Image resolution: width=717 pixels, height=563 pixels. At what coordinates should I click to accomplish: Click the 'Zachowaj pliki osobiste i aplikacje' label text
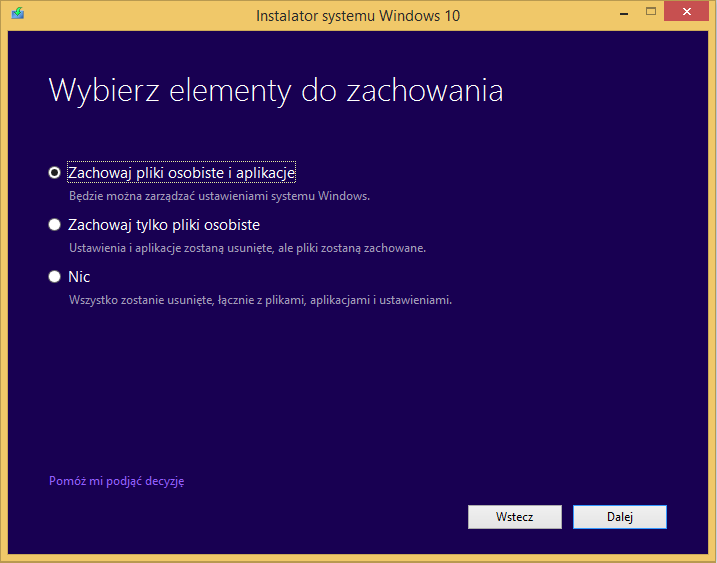(181, 173)
